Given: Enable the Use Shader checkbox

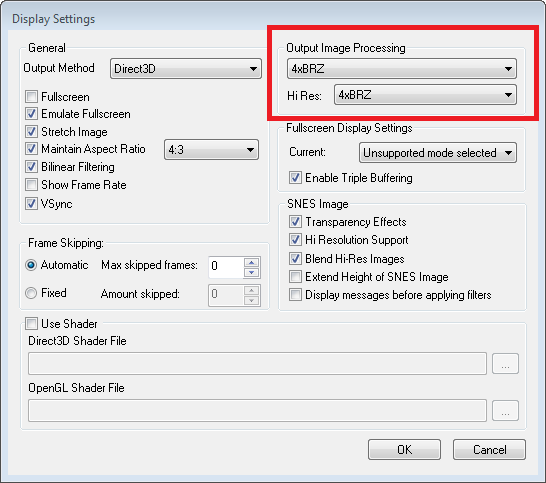Looking at the screenshot, I should (x=31, y=324).
